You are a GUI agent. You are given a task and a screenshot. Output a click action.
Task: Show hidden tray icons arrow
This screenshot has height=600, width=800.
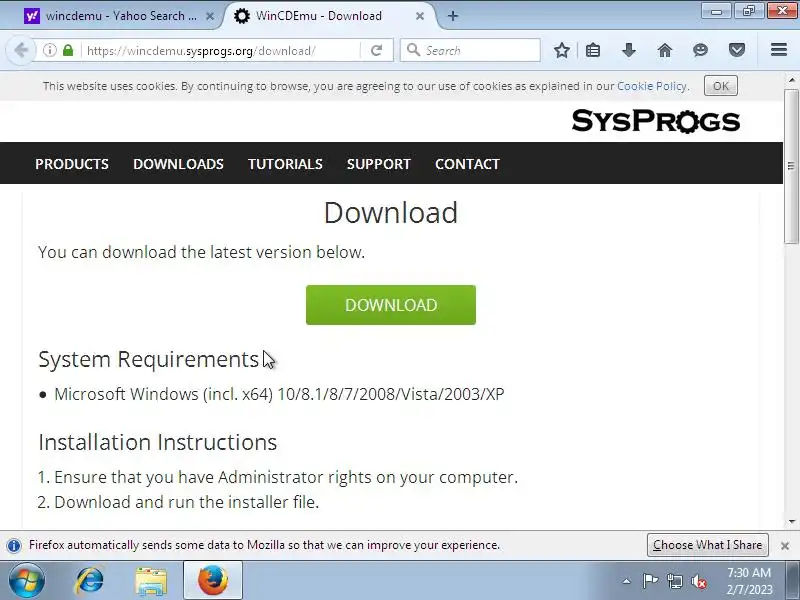(x=627, y=581)
